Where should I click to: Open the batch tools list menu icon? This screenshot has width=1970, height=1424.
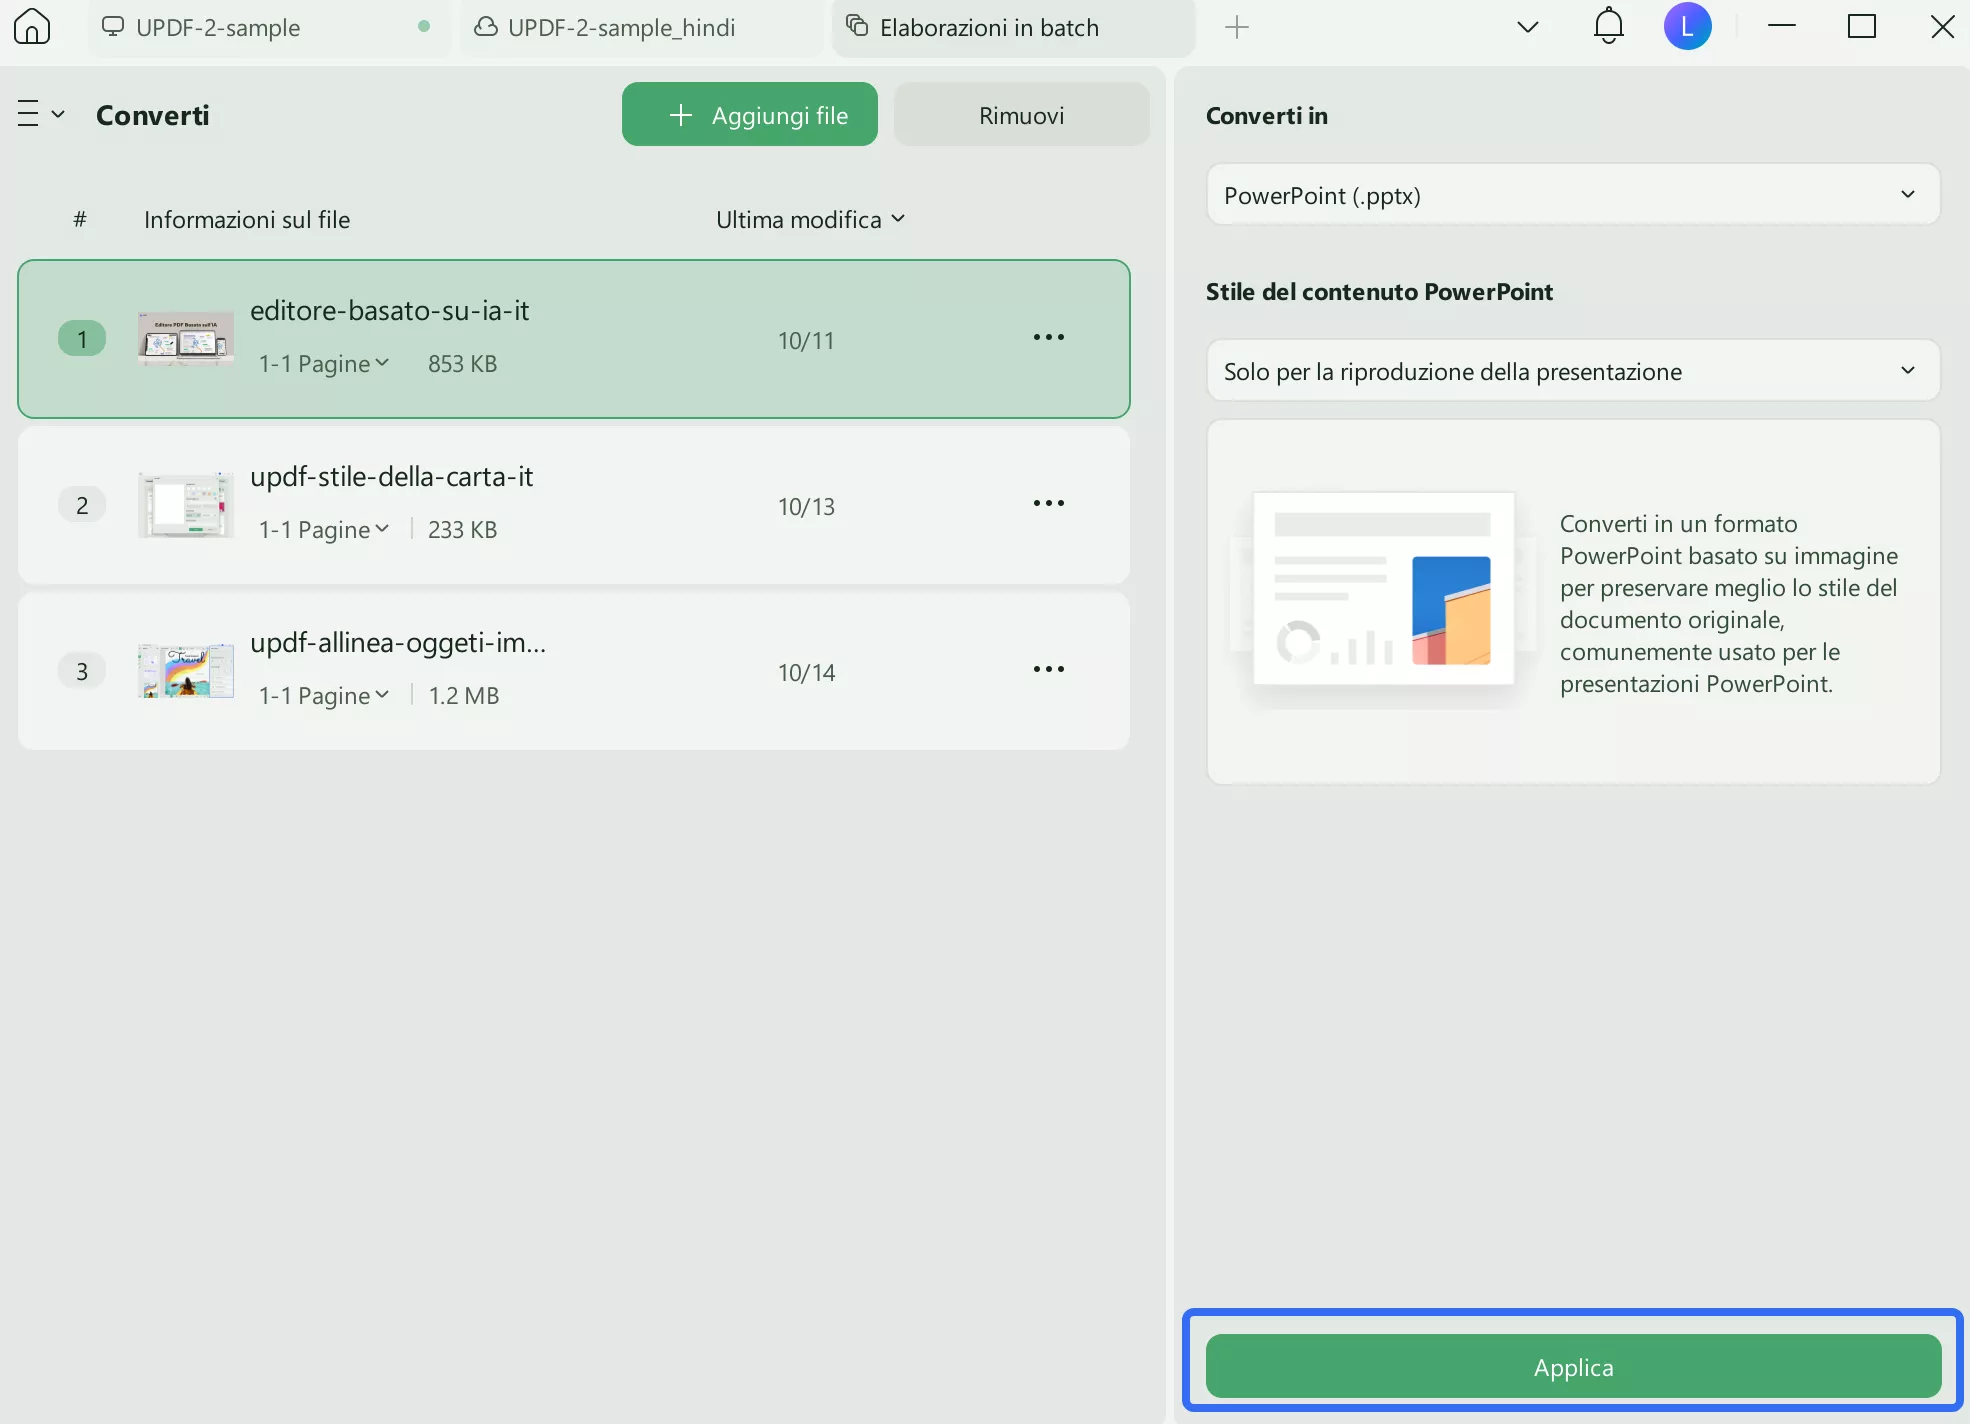[x=40, y=115]
